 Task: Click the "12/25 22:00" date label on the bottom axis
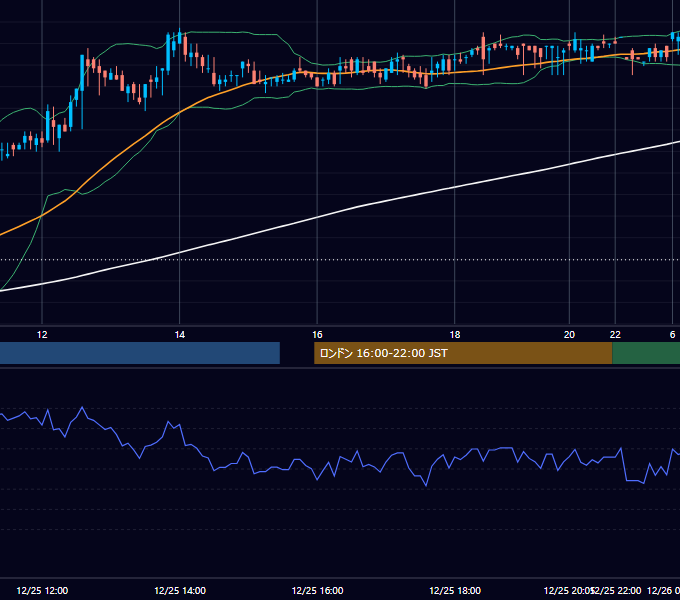point(617,590)
